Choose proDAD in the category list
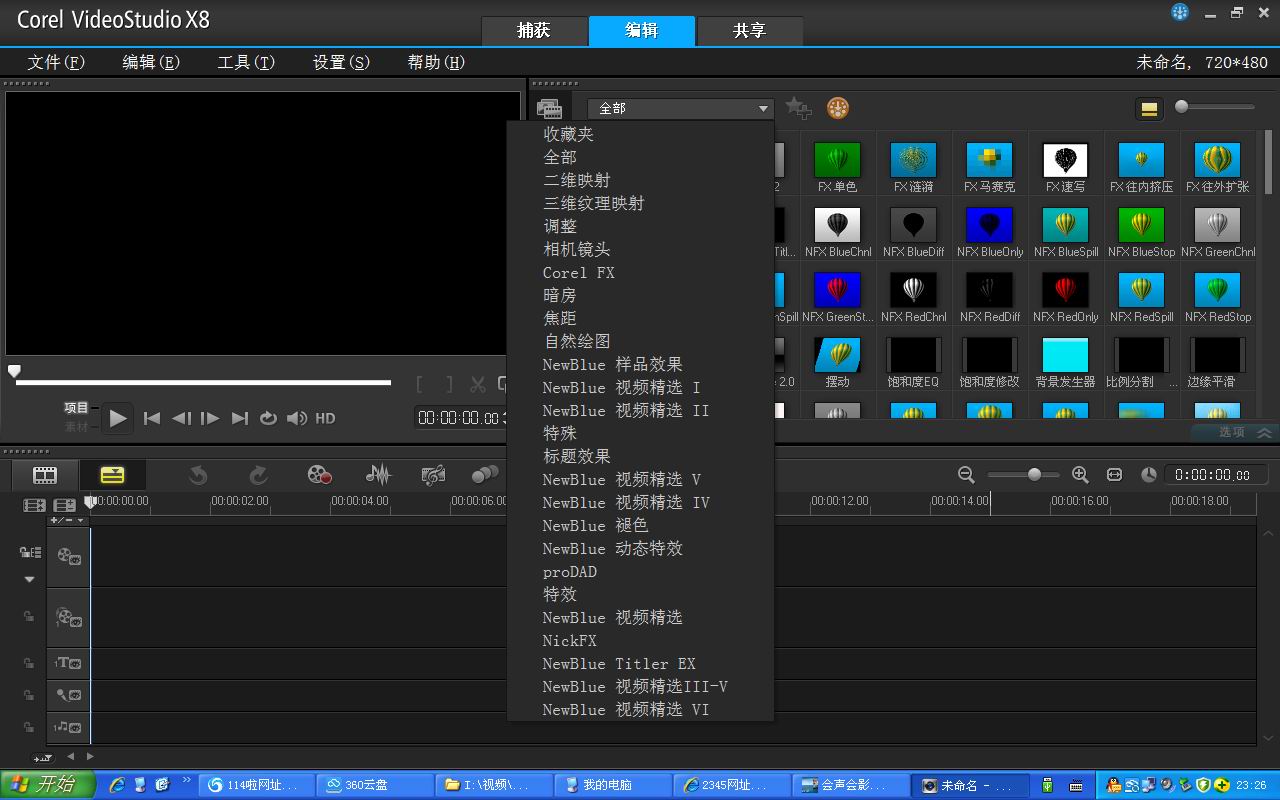The height and width of the screenshot is (800, 1280). [570, 572]
